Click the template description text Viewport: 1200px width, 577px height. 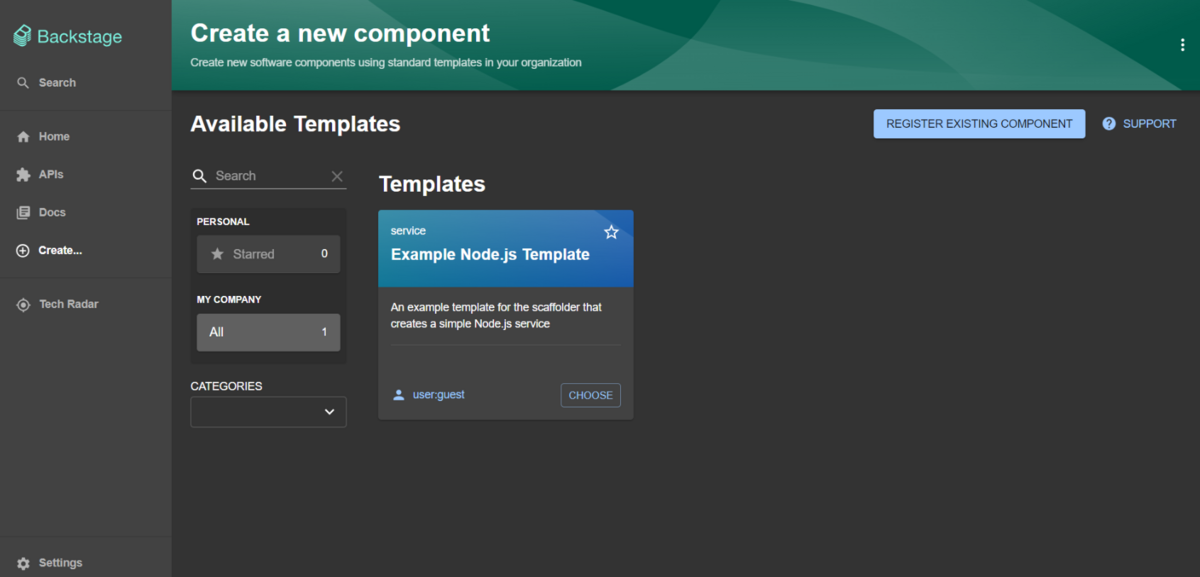(496, 315)
